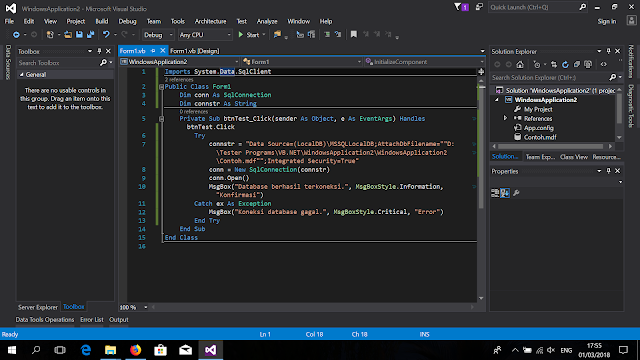Expand the References node

(x=505, y=118)
